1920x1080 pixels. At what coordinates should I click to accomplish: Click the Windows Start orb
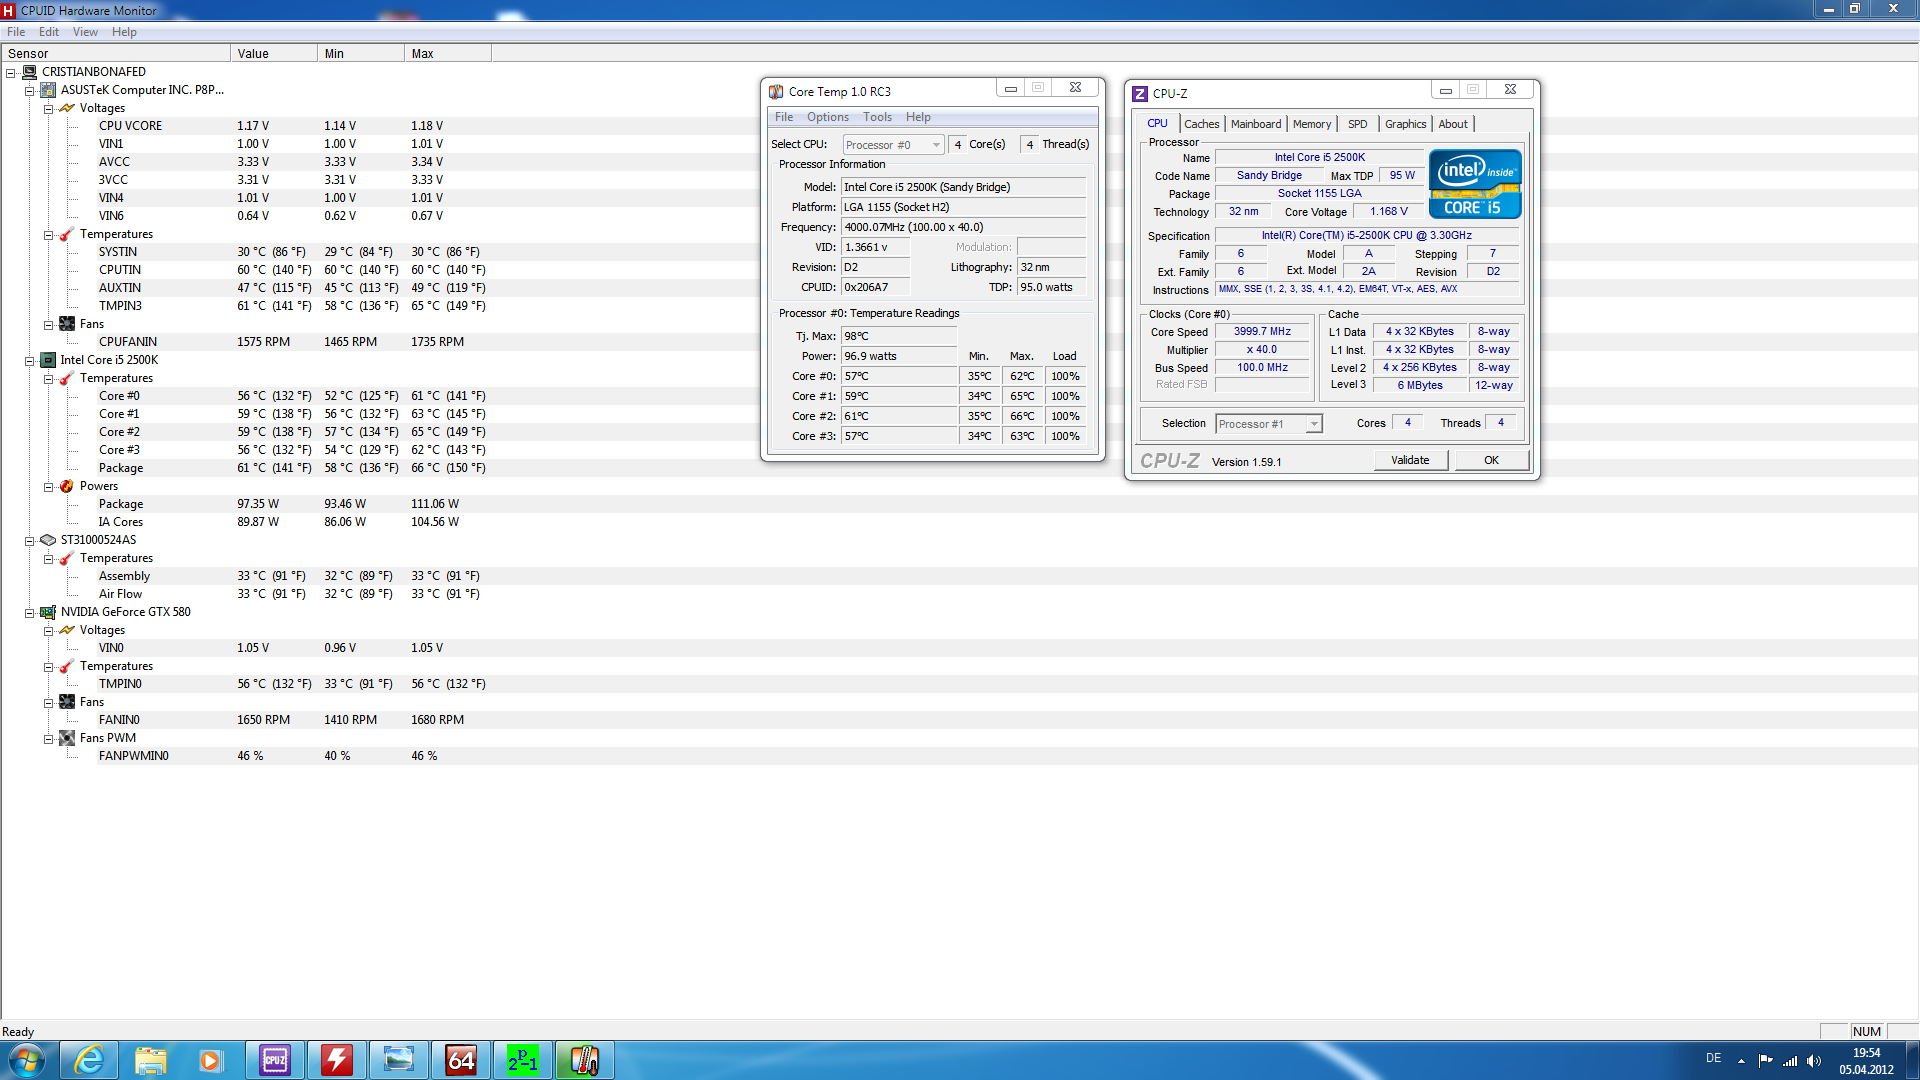[x=27, y=1060]
